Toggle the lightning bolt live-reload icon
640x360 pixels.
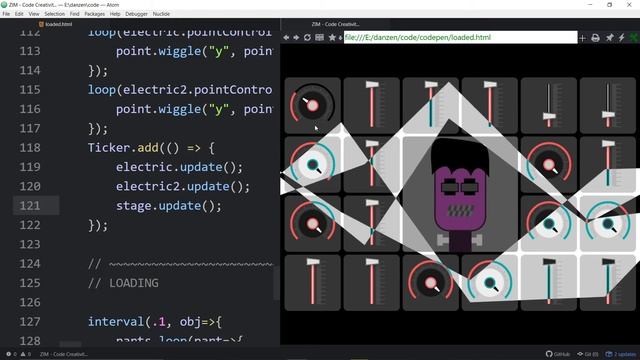(622, 38)
